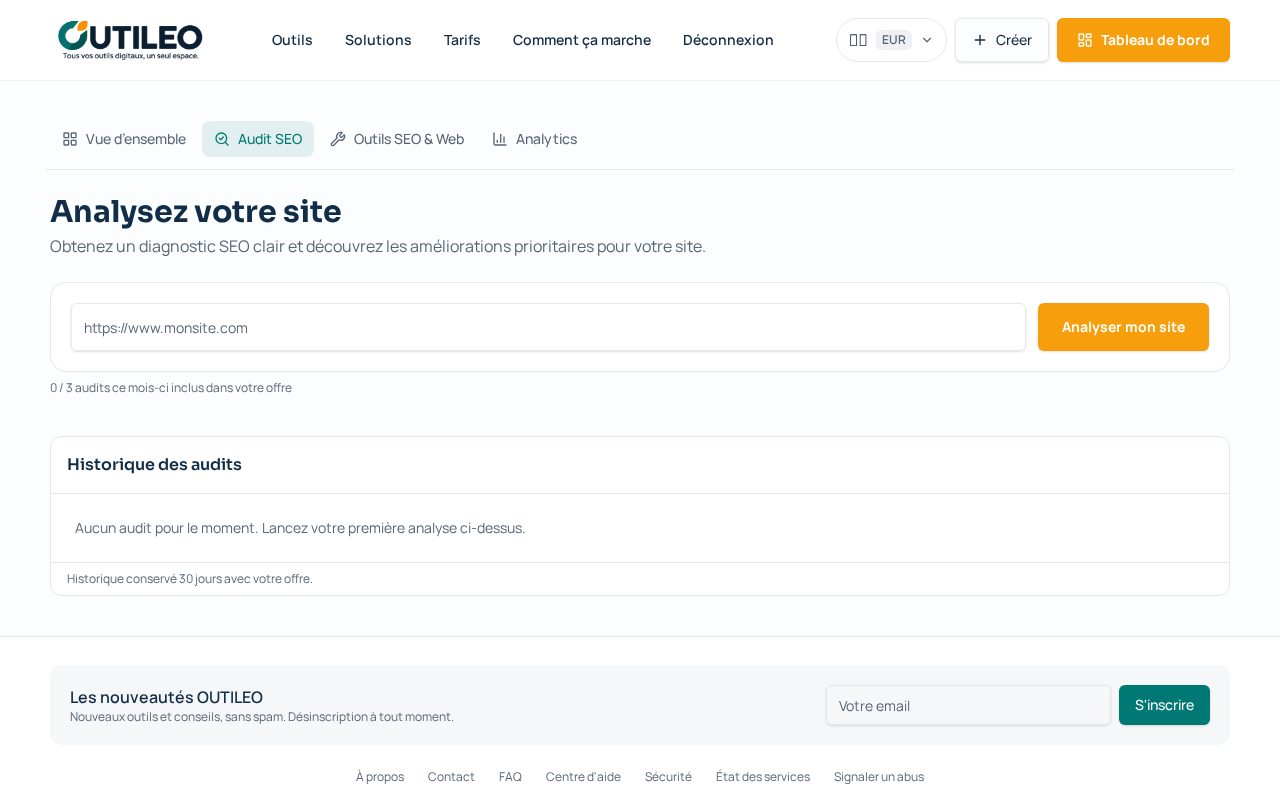The height and width of the screenshot is (800, 1280).
Task: Switch to the Analytics tab
Action: (535, 139)
